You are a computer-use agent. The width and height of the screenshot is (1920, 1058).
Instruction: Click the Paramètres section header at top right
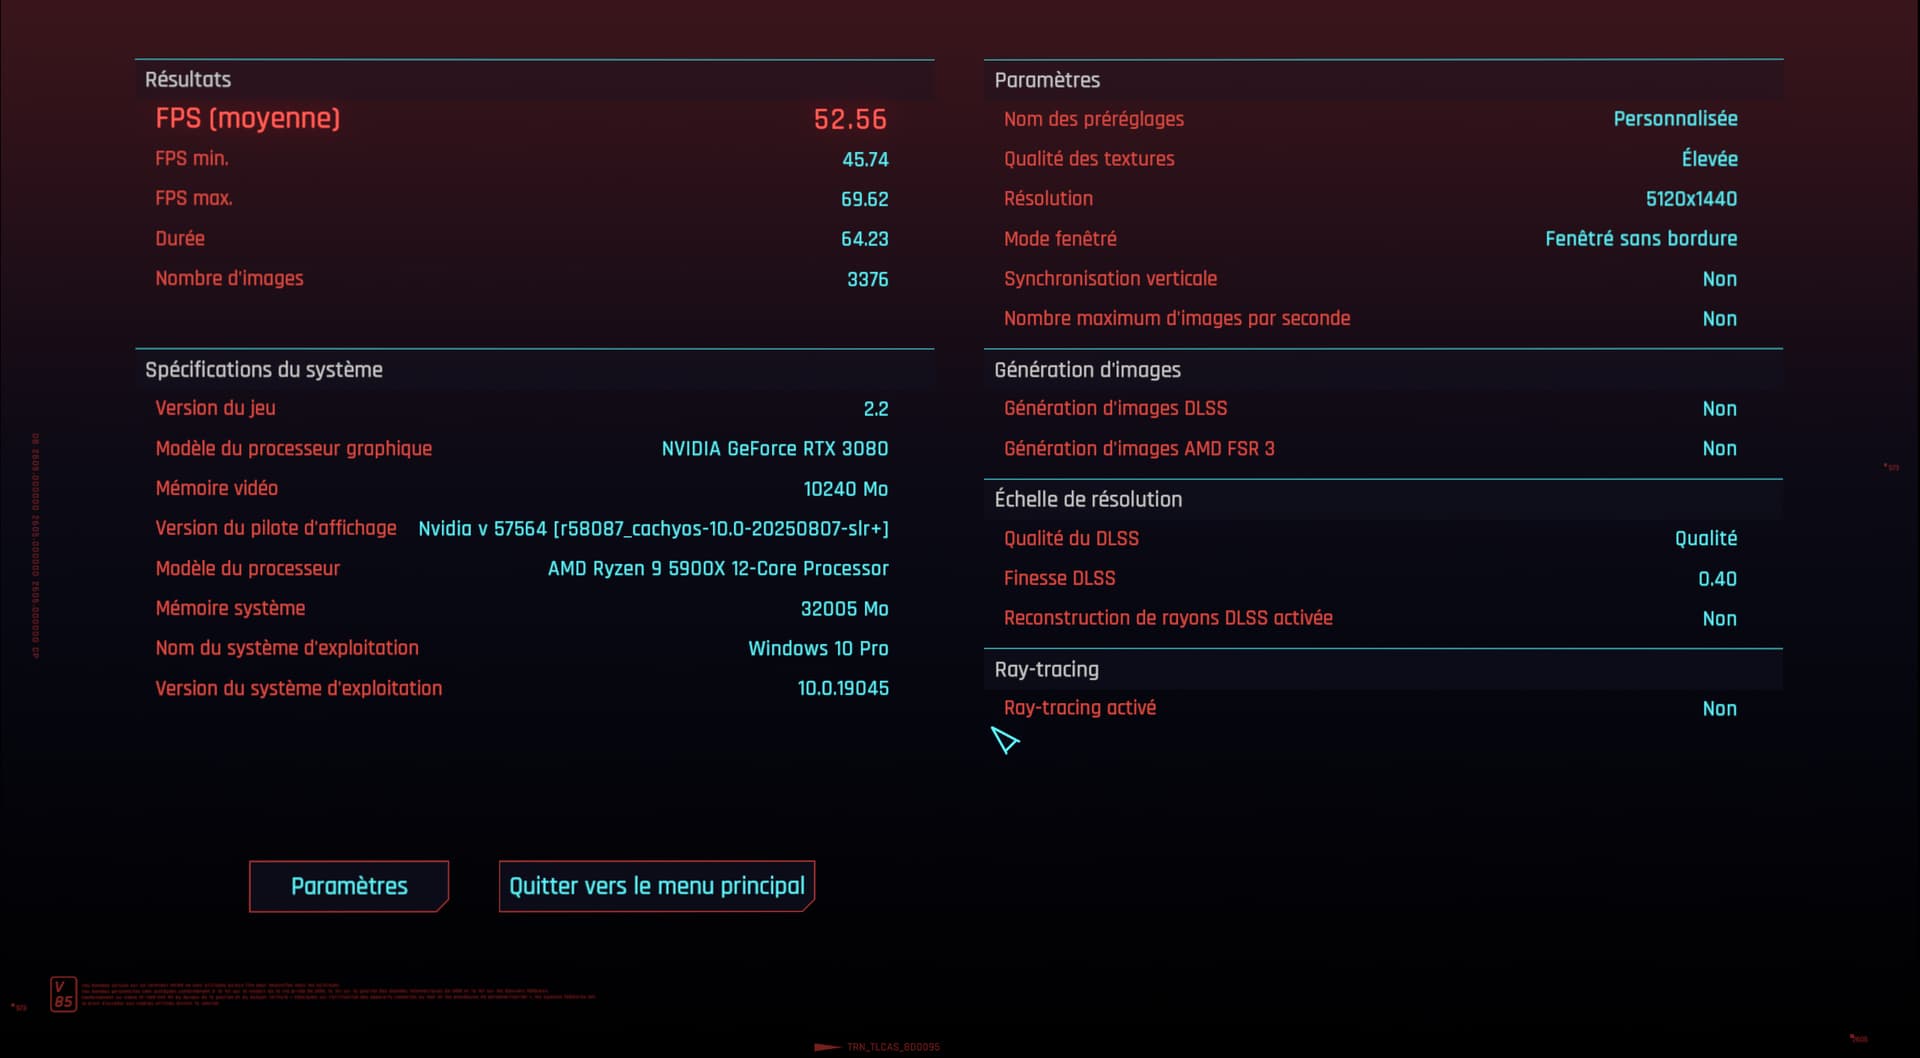[x=1047, y=80]
